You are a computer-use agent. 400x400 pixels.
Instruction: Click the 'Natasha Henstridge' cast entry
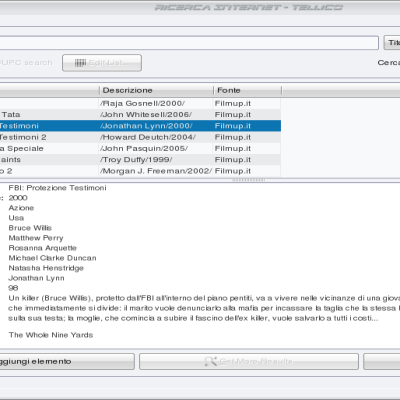tap(46, 268)
